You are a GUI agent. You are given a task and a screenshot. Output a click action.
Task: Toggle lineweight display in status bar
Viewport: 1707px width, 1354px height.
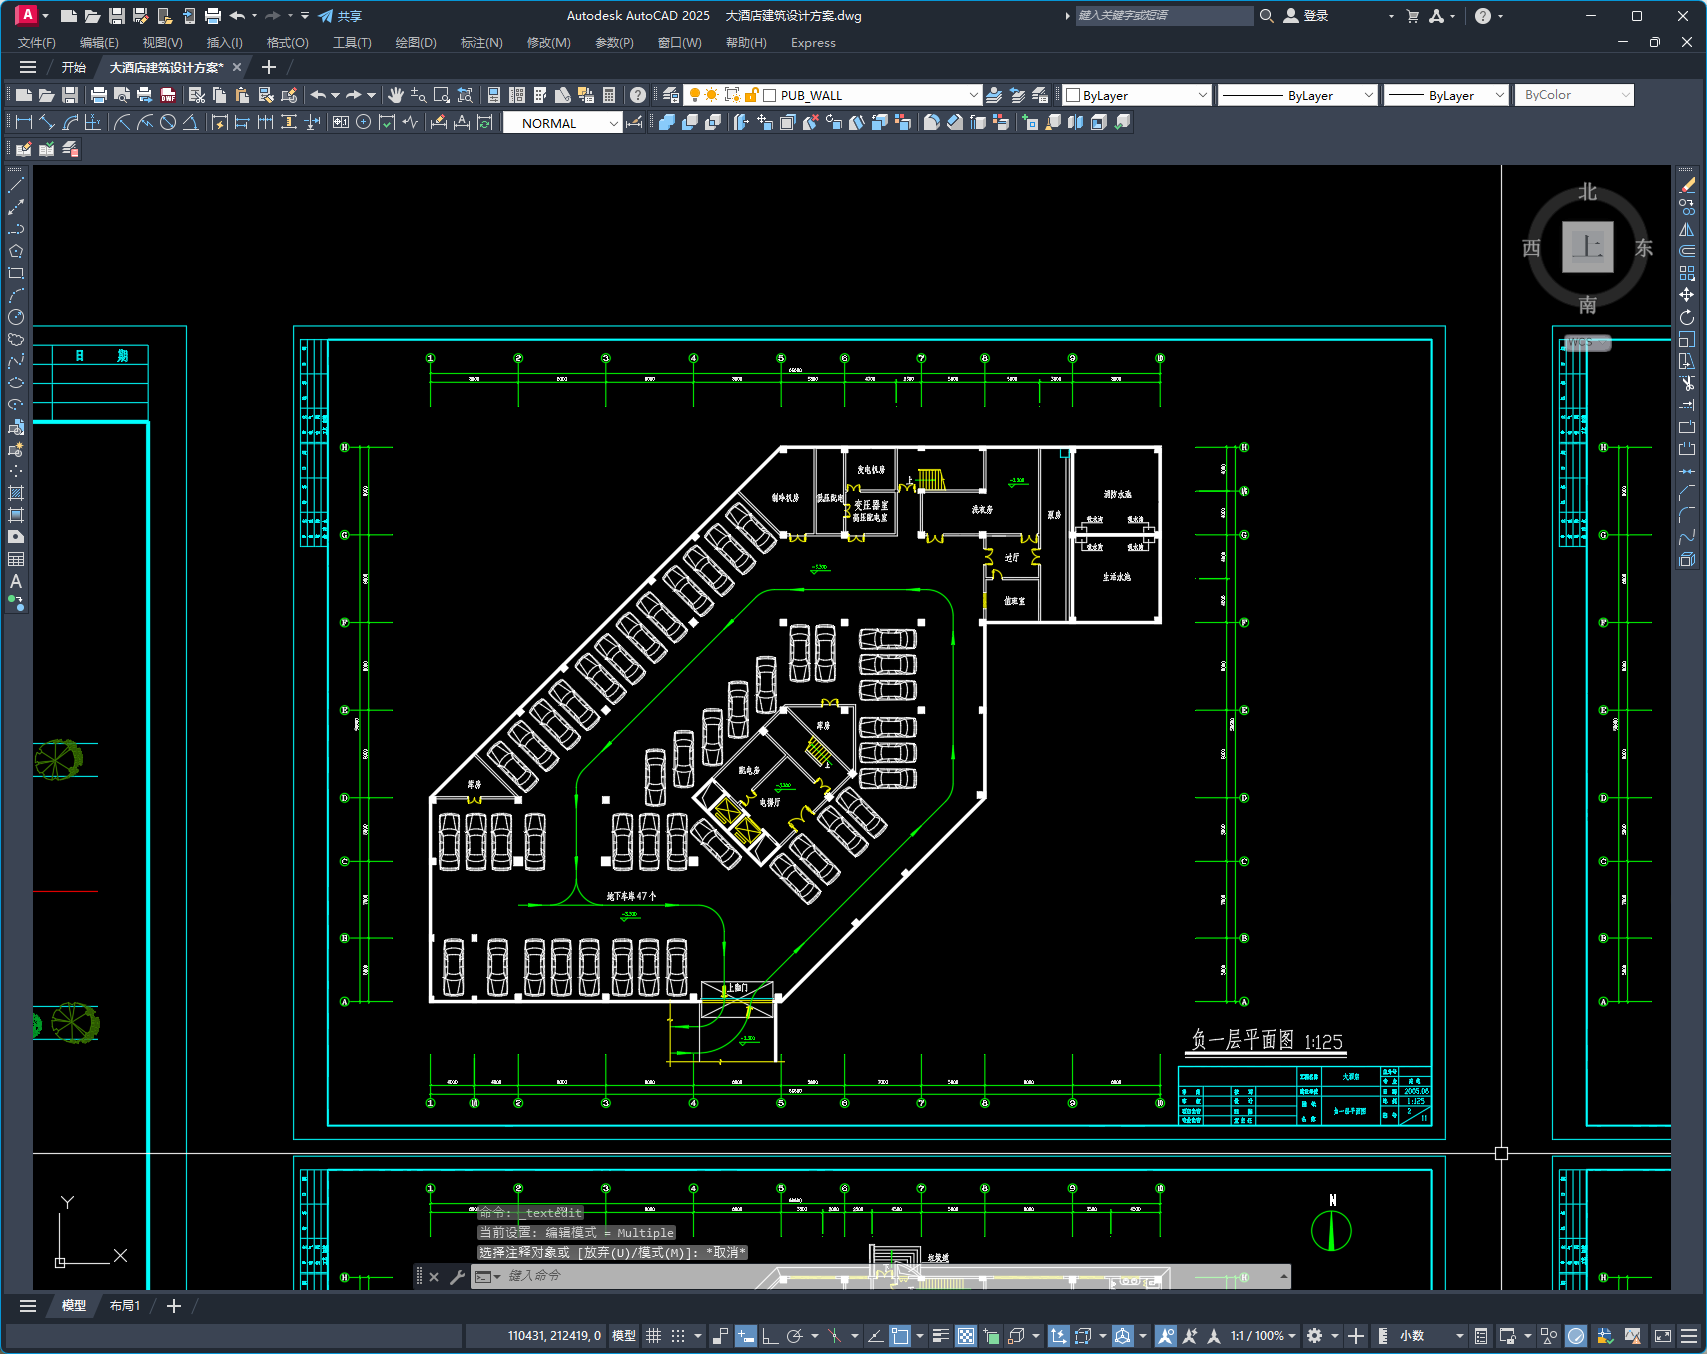tap(941, 1336)
